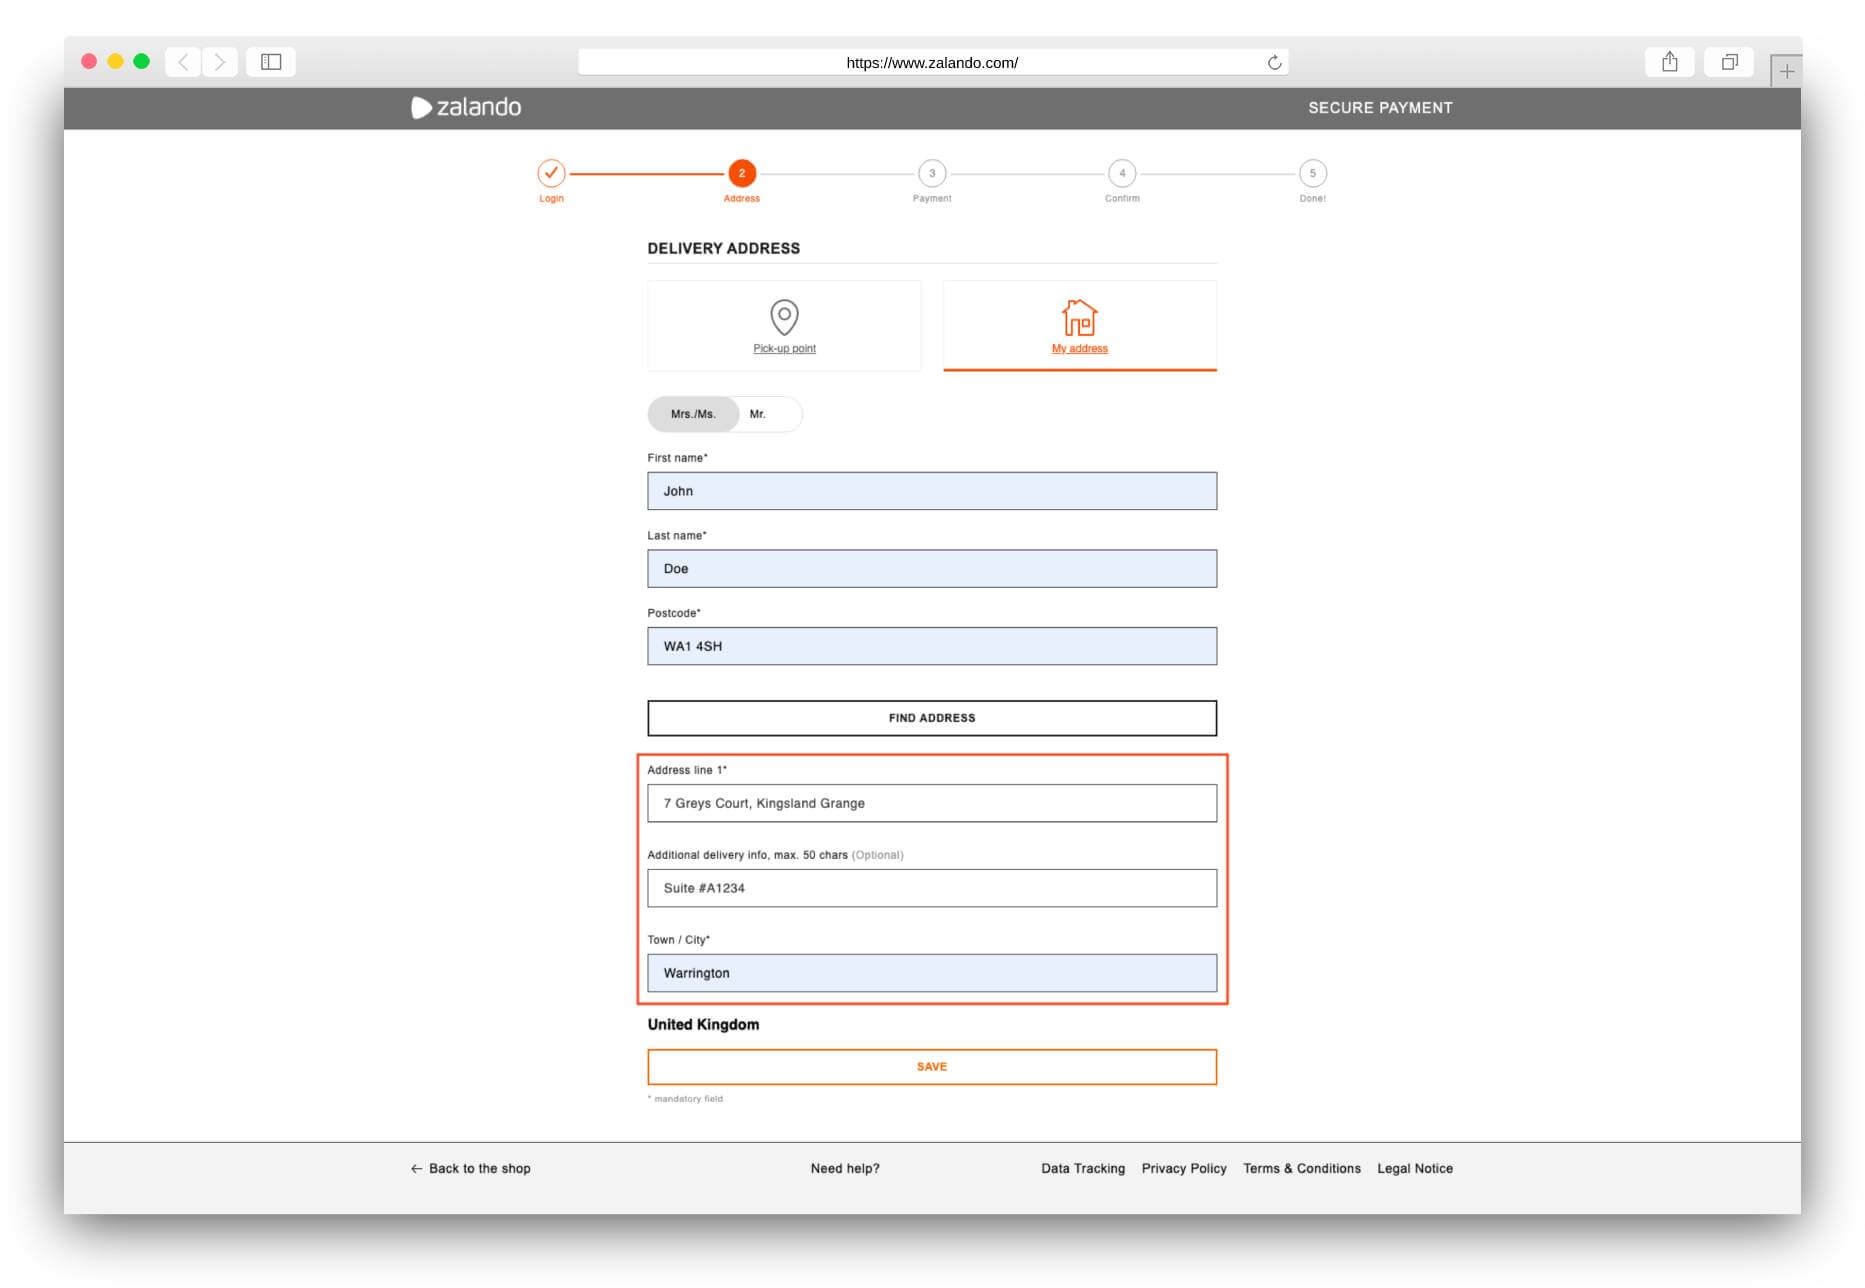Viewport: 1865px width, 1288px height.
Task: Click the Zalando logo
Action: [466, 107]
